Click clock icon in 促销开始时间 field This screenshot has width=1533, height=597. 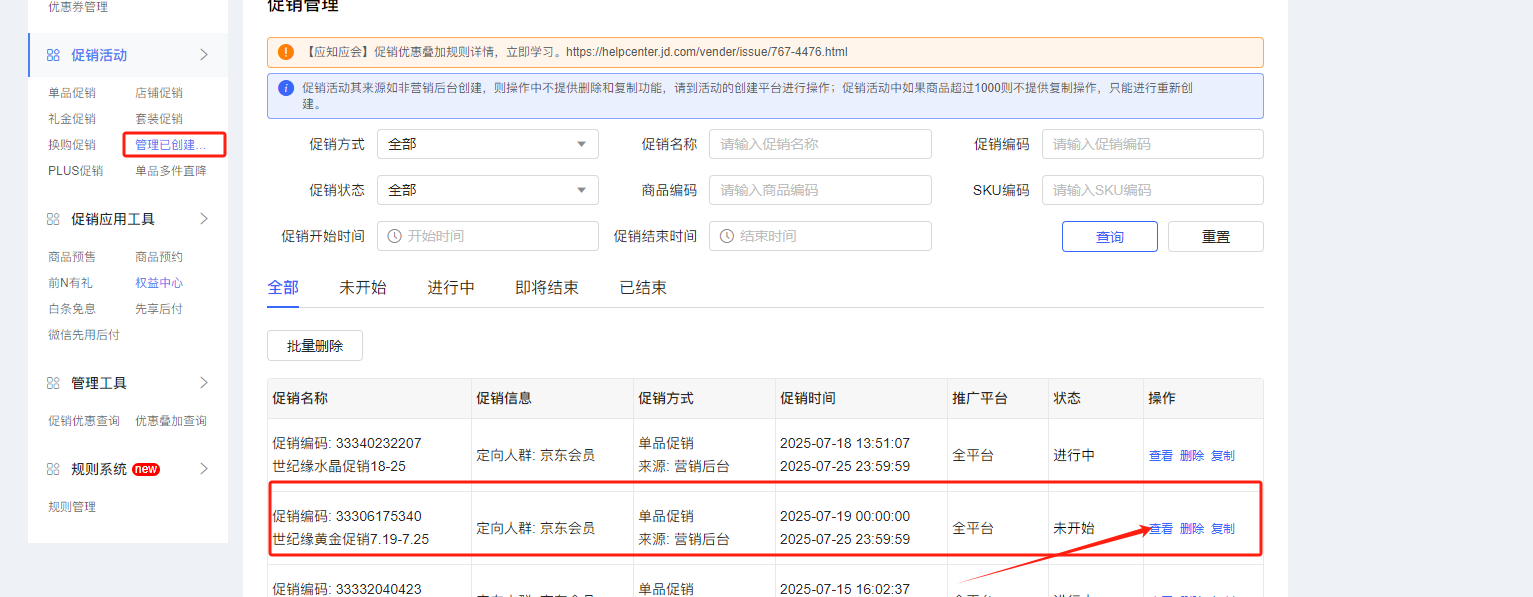[394, 236]
